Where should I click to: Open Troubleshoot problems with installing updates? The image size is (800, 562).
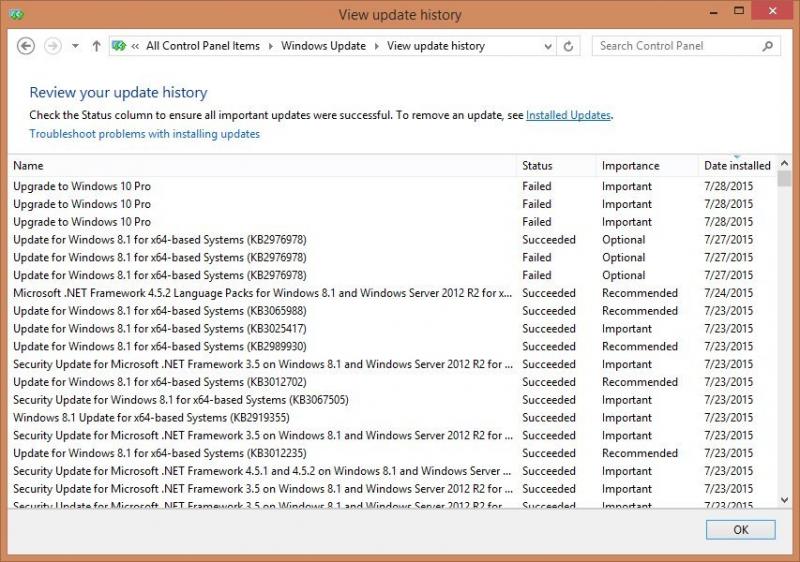click(144, 134)
